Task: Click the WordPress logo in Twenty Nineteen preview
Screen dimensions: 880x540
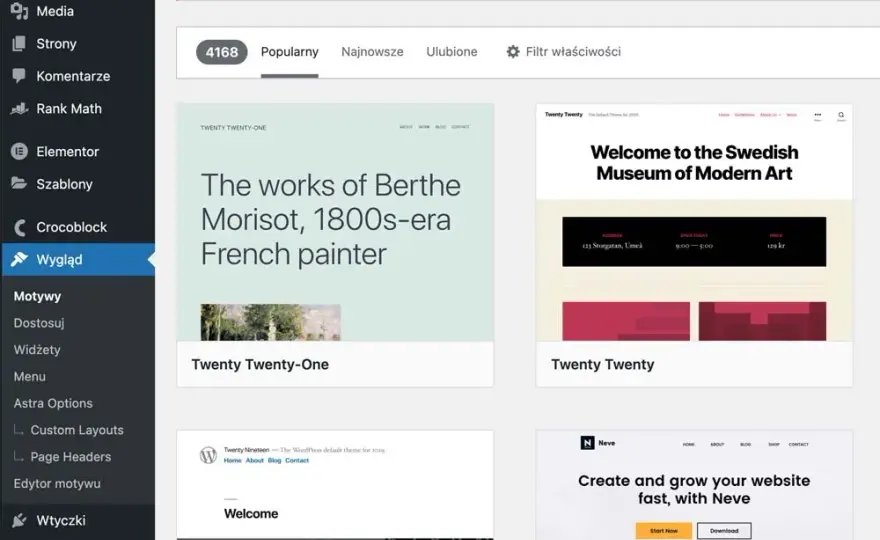Action: pos(208,455)
